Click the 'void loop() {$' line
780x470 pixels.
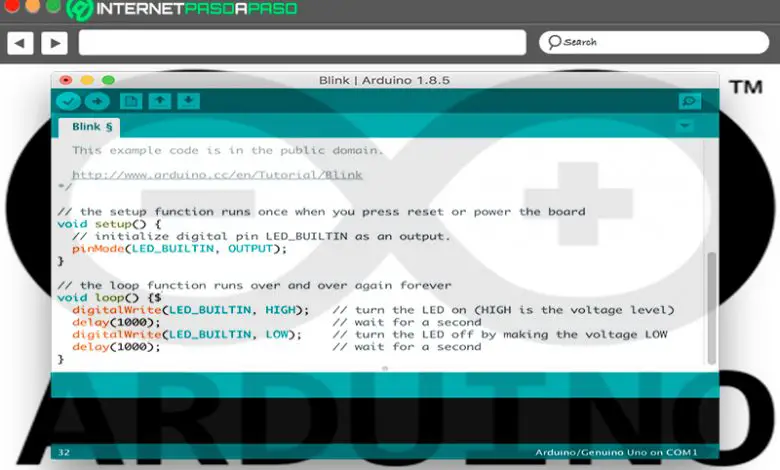click(x=109, y=298)
